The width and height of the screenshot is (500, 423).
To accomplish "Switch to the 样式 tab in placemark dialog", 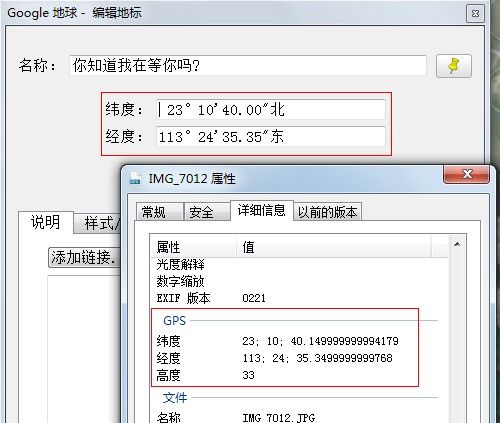I will tap(97, 223).
